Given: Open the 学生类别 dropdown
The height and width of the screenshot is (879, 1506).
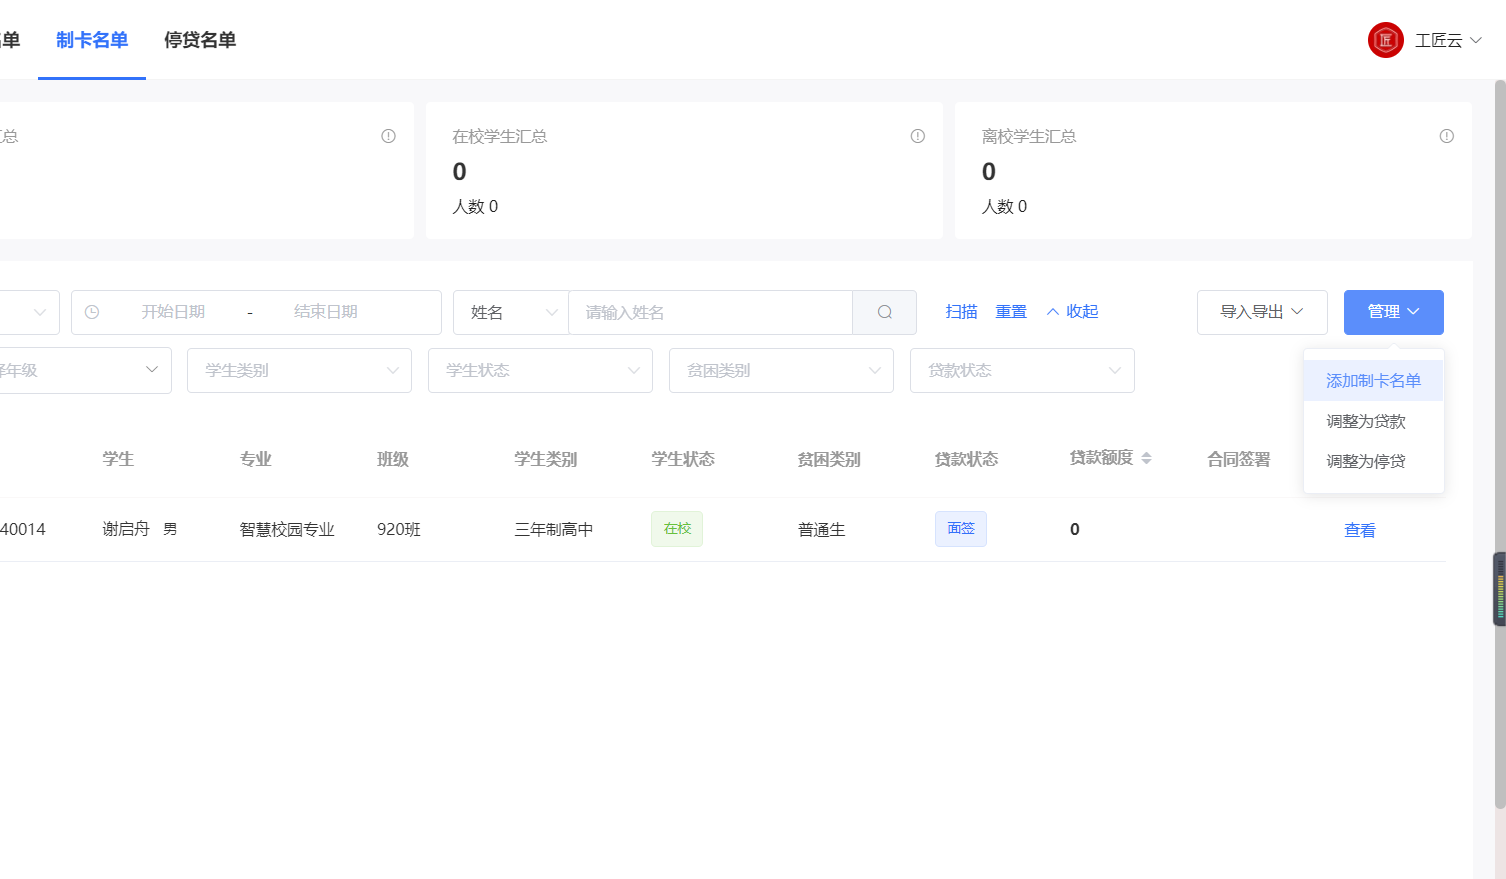Looking at the screenshot, I should pyautogui.click(x=299, y=370).
